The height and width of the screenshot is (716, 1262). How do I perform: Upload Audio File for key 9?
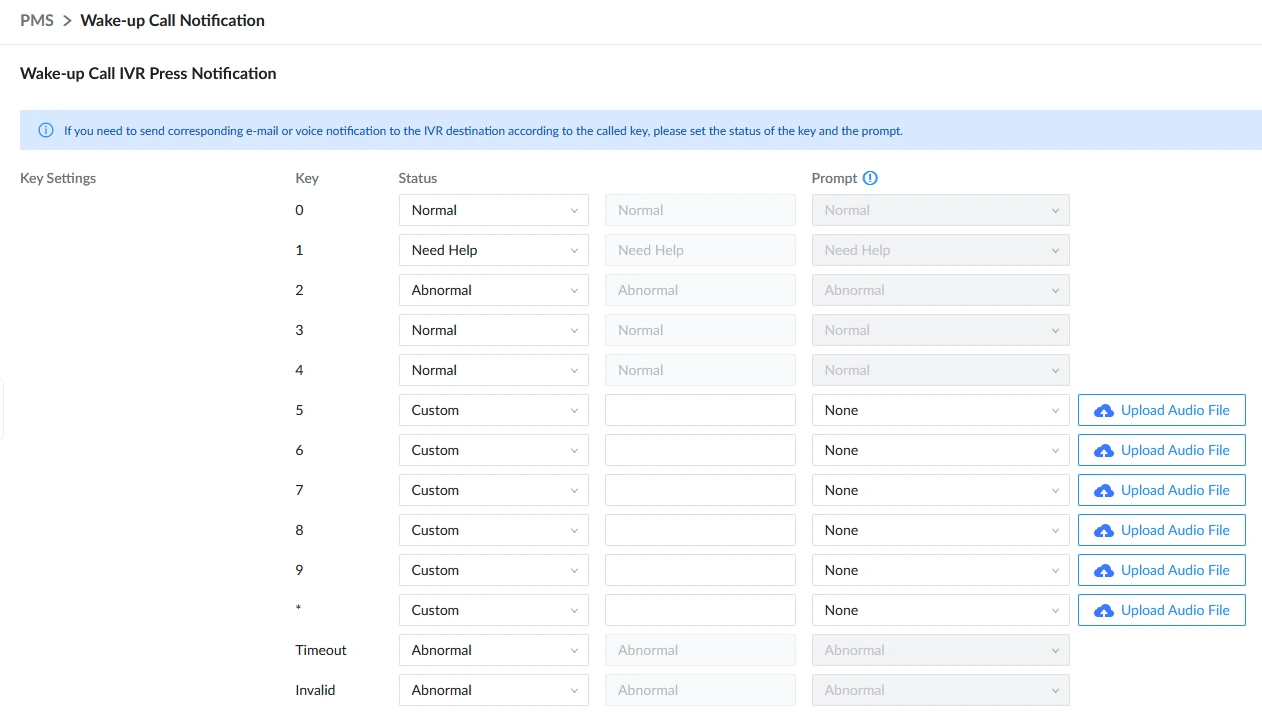(x=1162, y=570)
